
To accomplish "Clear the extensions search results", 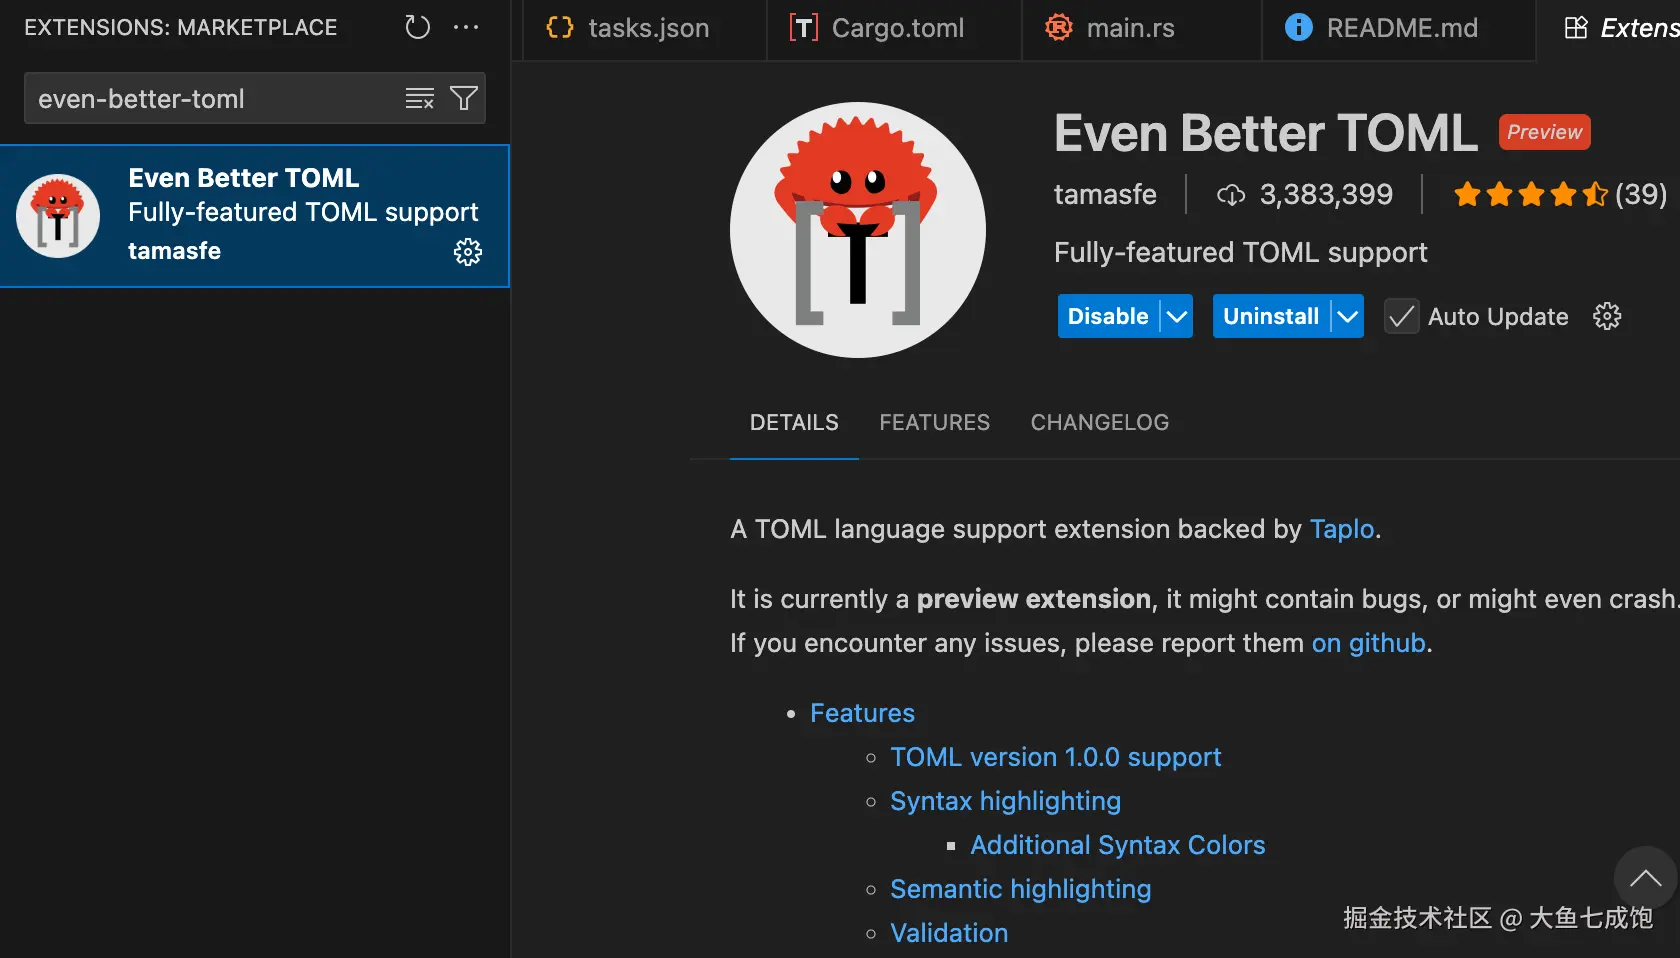I will pyautogui.click(x=420, y=98).
